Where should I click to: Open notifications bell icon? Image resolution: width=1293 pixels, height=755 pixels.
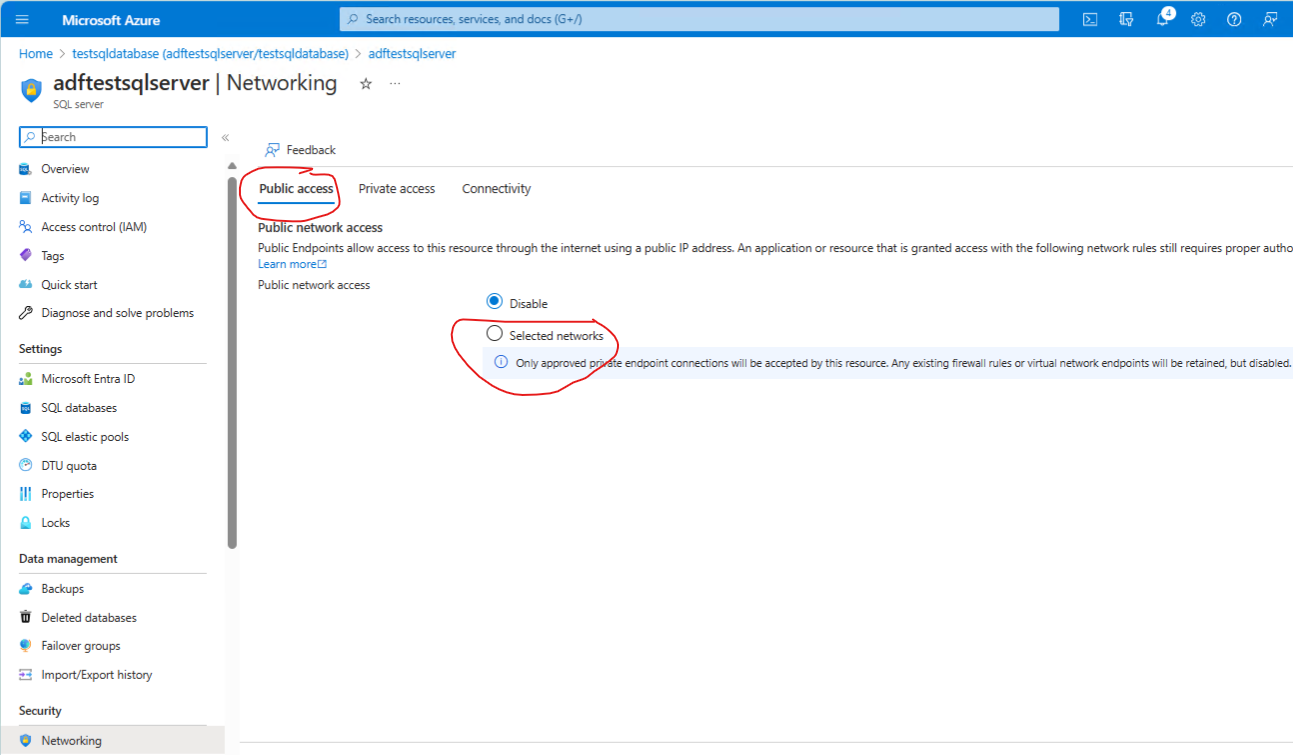pyautogui.click(x=1162, y=19)
